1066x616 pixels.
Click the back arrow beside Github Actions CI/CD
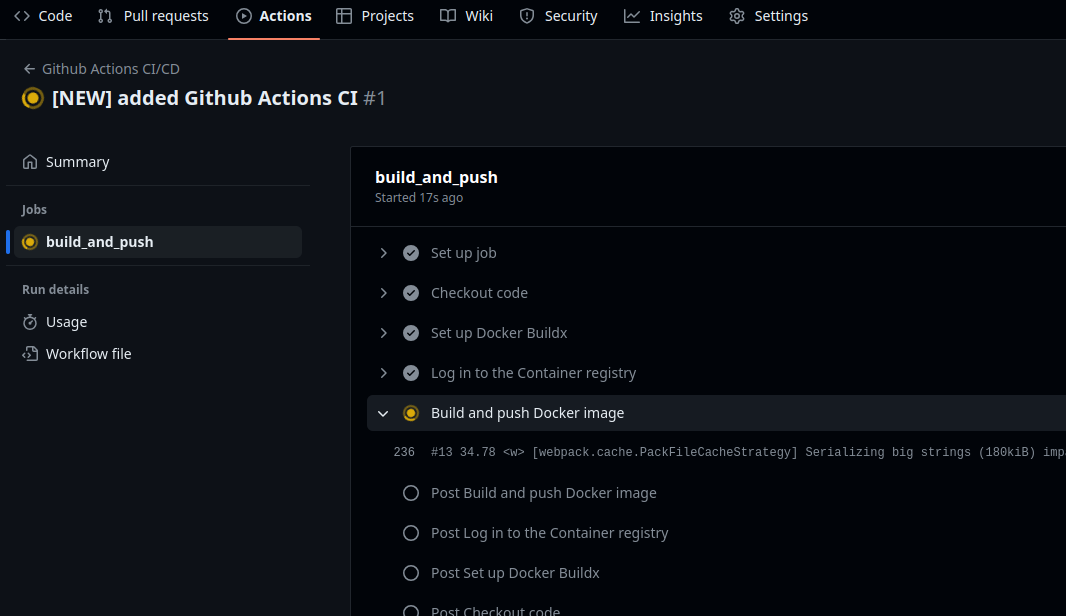click(29, 69)
